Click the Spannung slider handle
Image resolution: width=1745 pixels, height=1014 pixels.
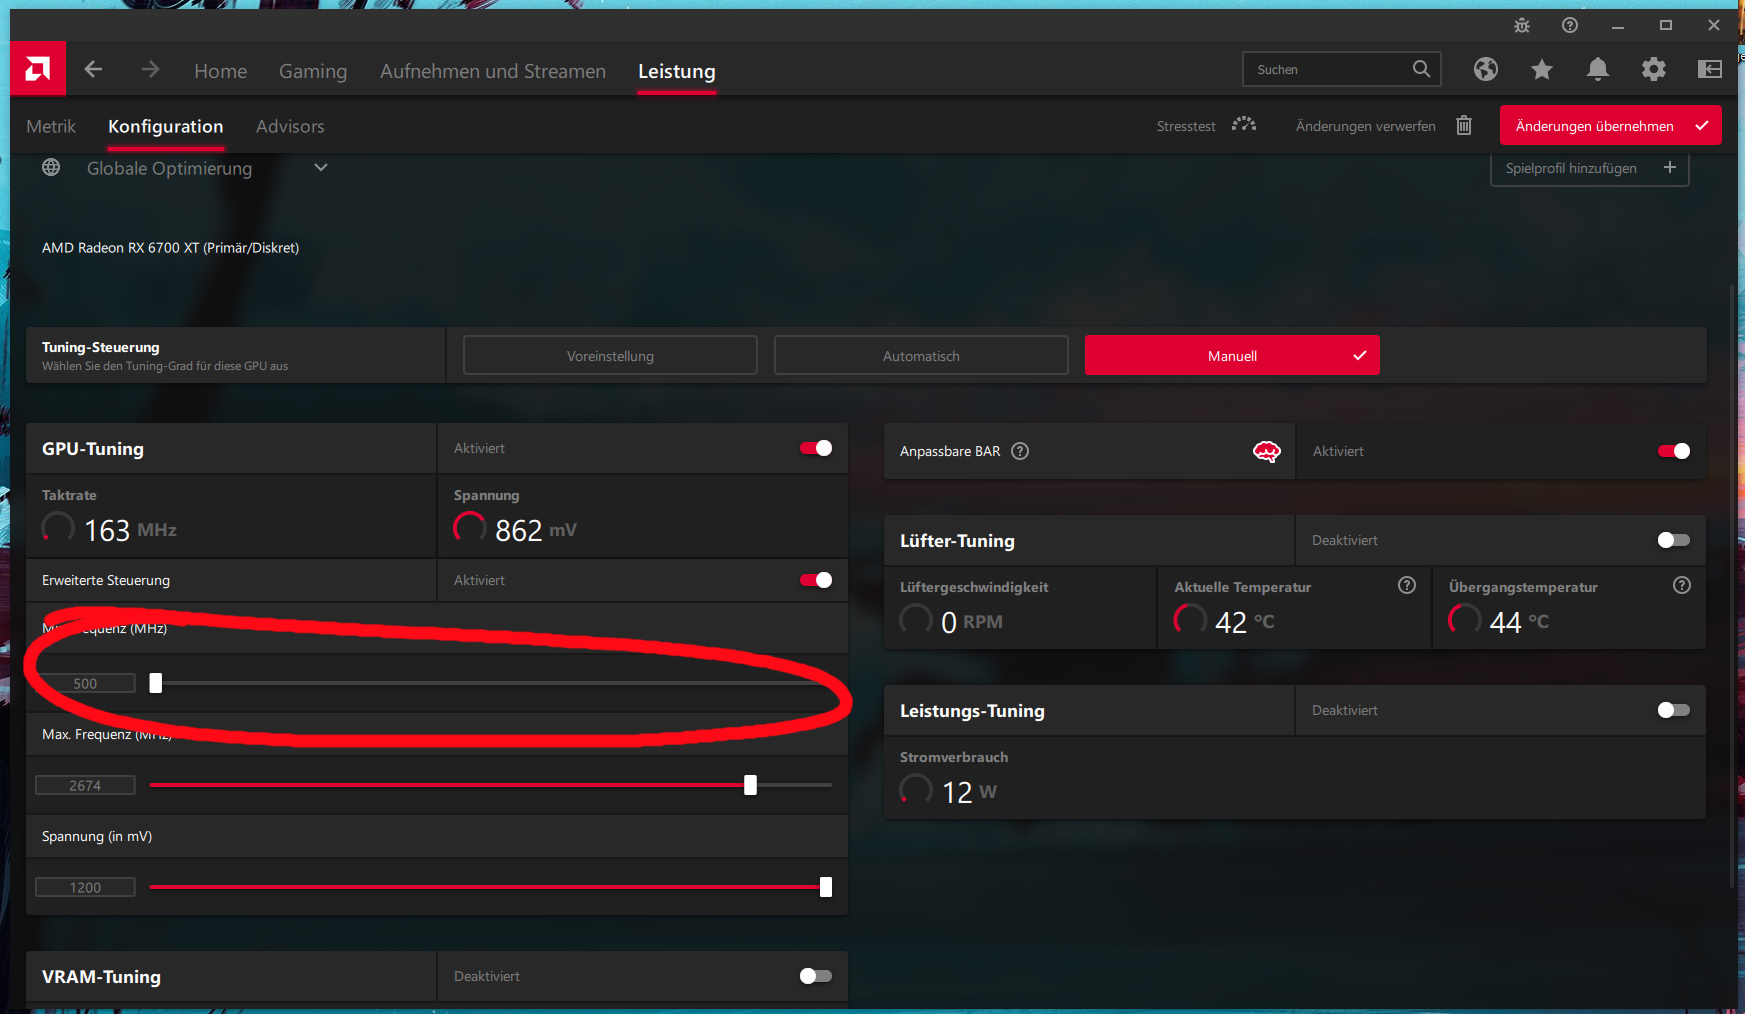pyautogui.click(x=826, y=887)
